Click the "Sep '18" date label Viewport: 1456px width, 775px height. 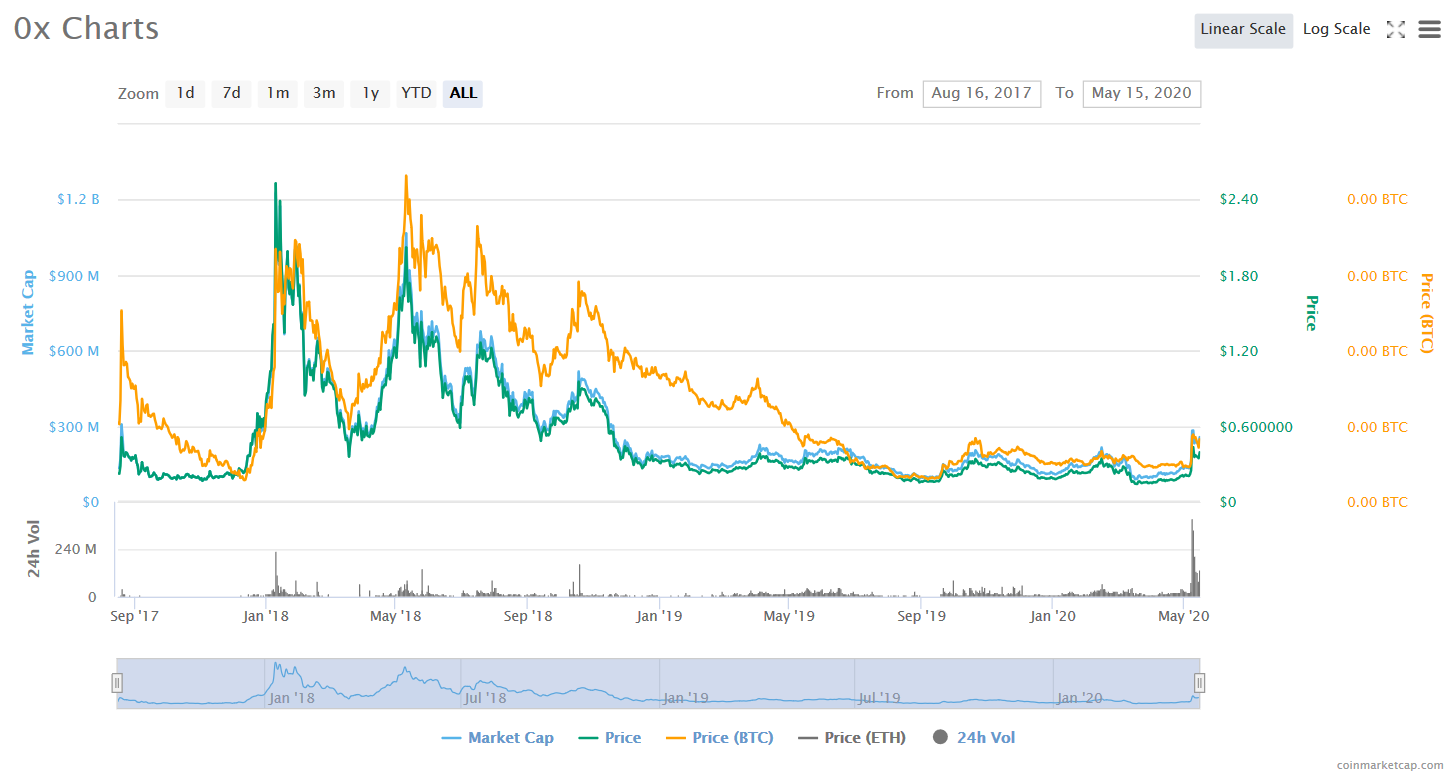click(x=528, y=616)
